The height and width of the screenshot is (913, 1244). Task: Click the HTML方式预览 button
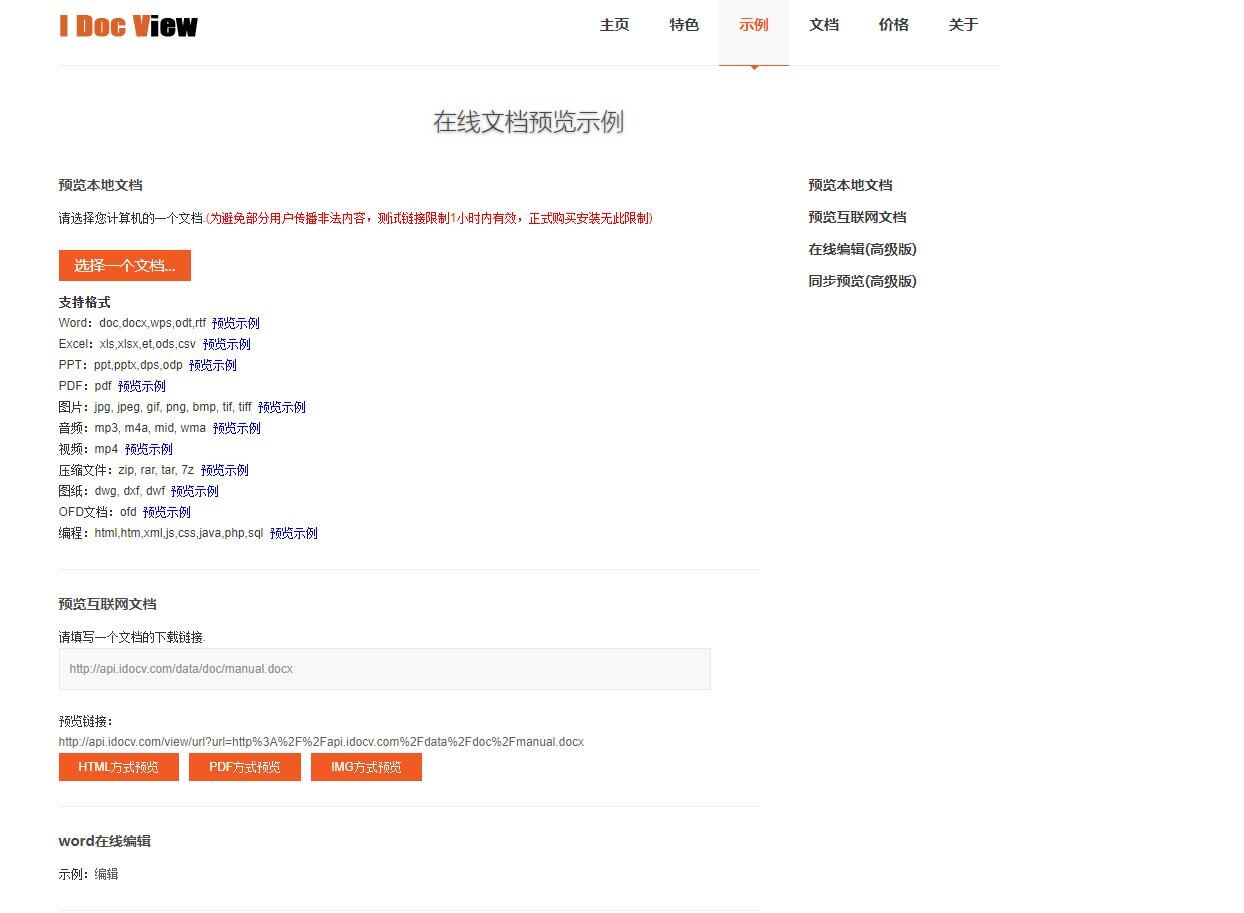tap(118, 767)
